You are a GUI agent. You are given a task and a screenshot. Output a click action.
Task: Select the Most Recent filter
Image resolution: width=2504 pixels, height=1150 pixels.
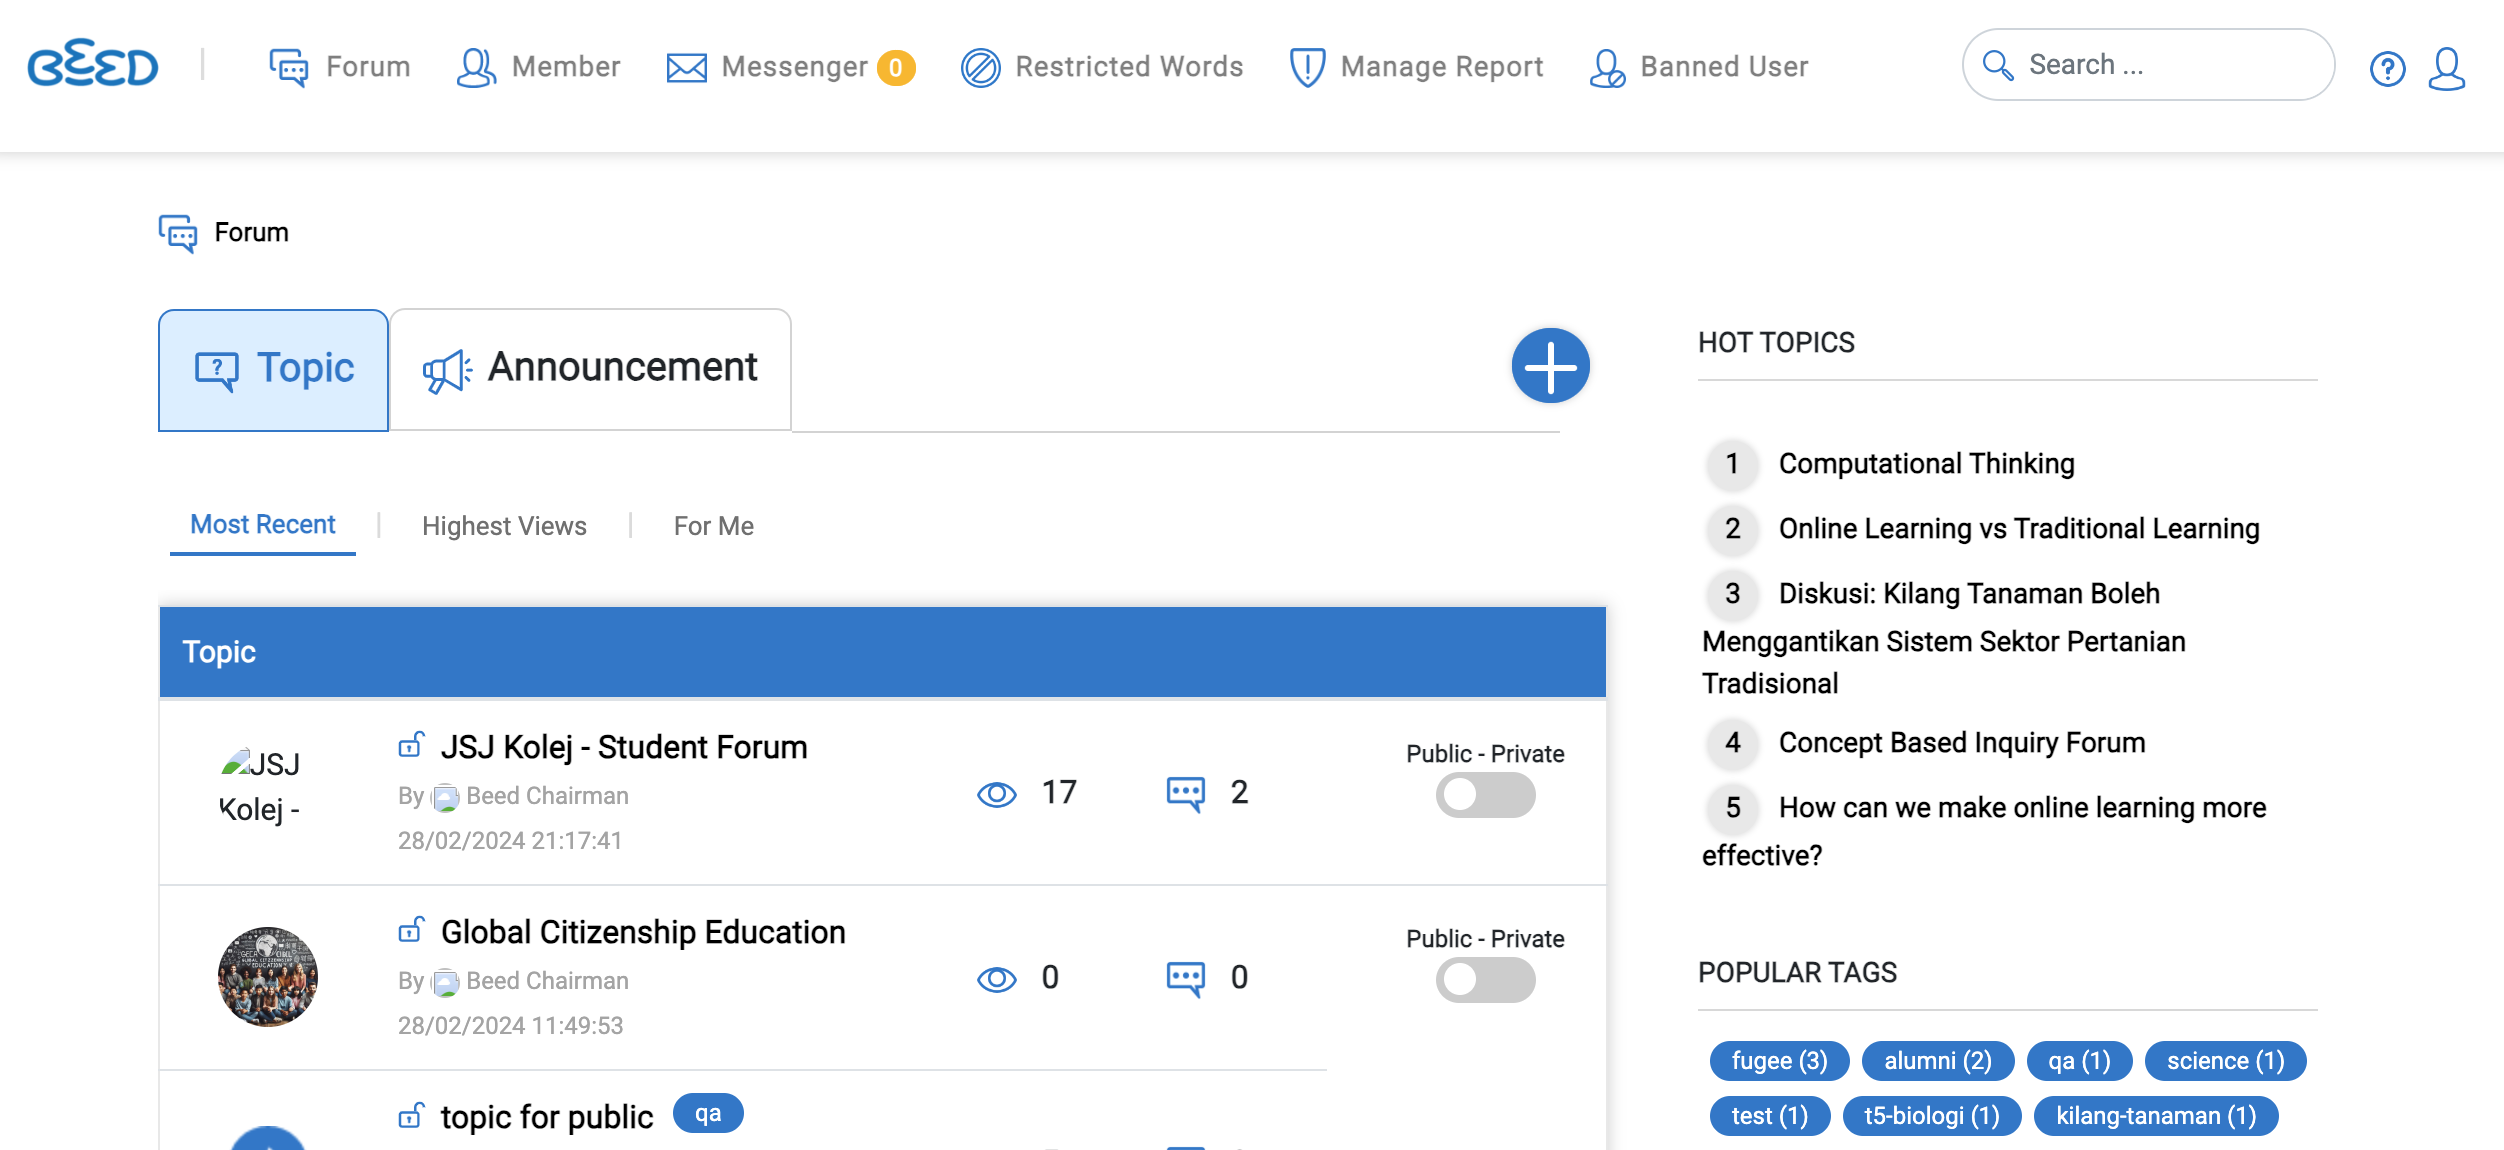pos(262,525)
